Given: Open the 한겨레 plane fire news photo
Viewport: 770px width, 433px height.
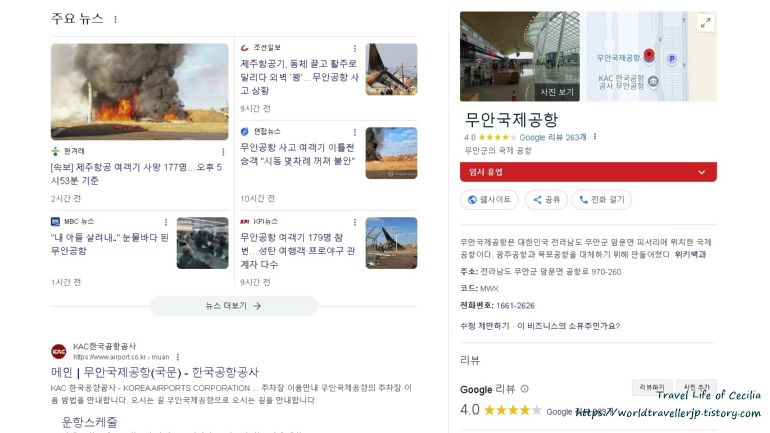Looking at the screenshot, I should (139, 92).
